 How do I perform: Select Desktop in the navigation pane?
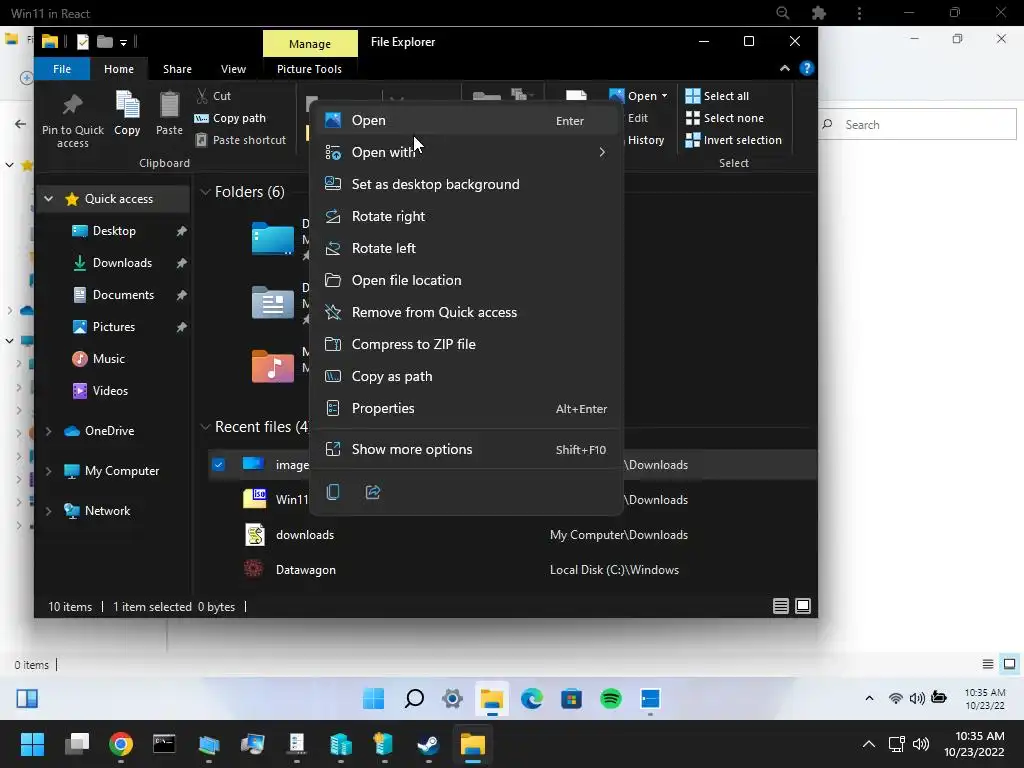(113, 231)
